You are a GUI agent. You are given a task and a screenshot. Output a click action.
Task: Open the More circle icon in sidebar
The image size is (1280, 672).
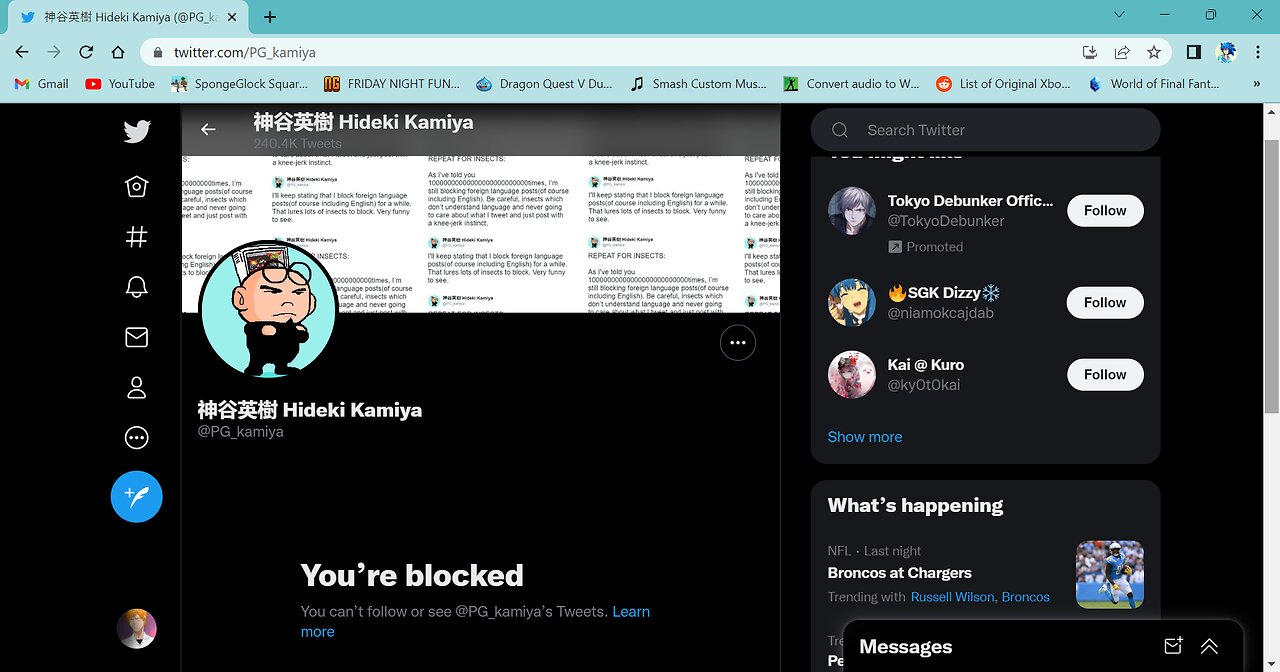coord(137,438)
